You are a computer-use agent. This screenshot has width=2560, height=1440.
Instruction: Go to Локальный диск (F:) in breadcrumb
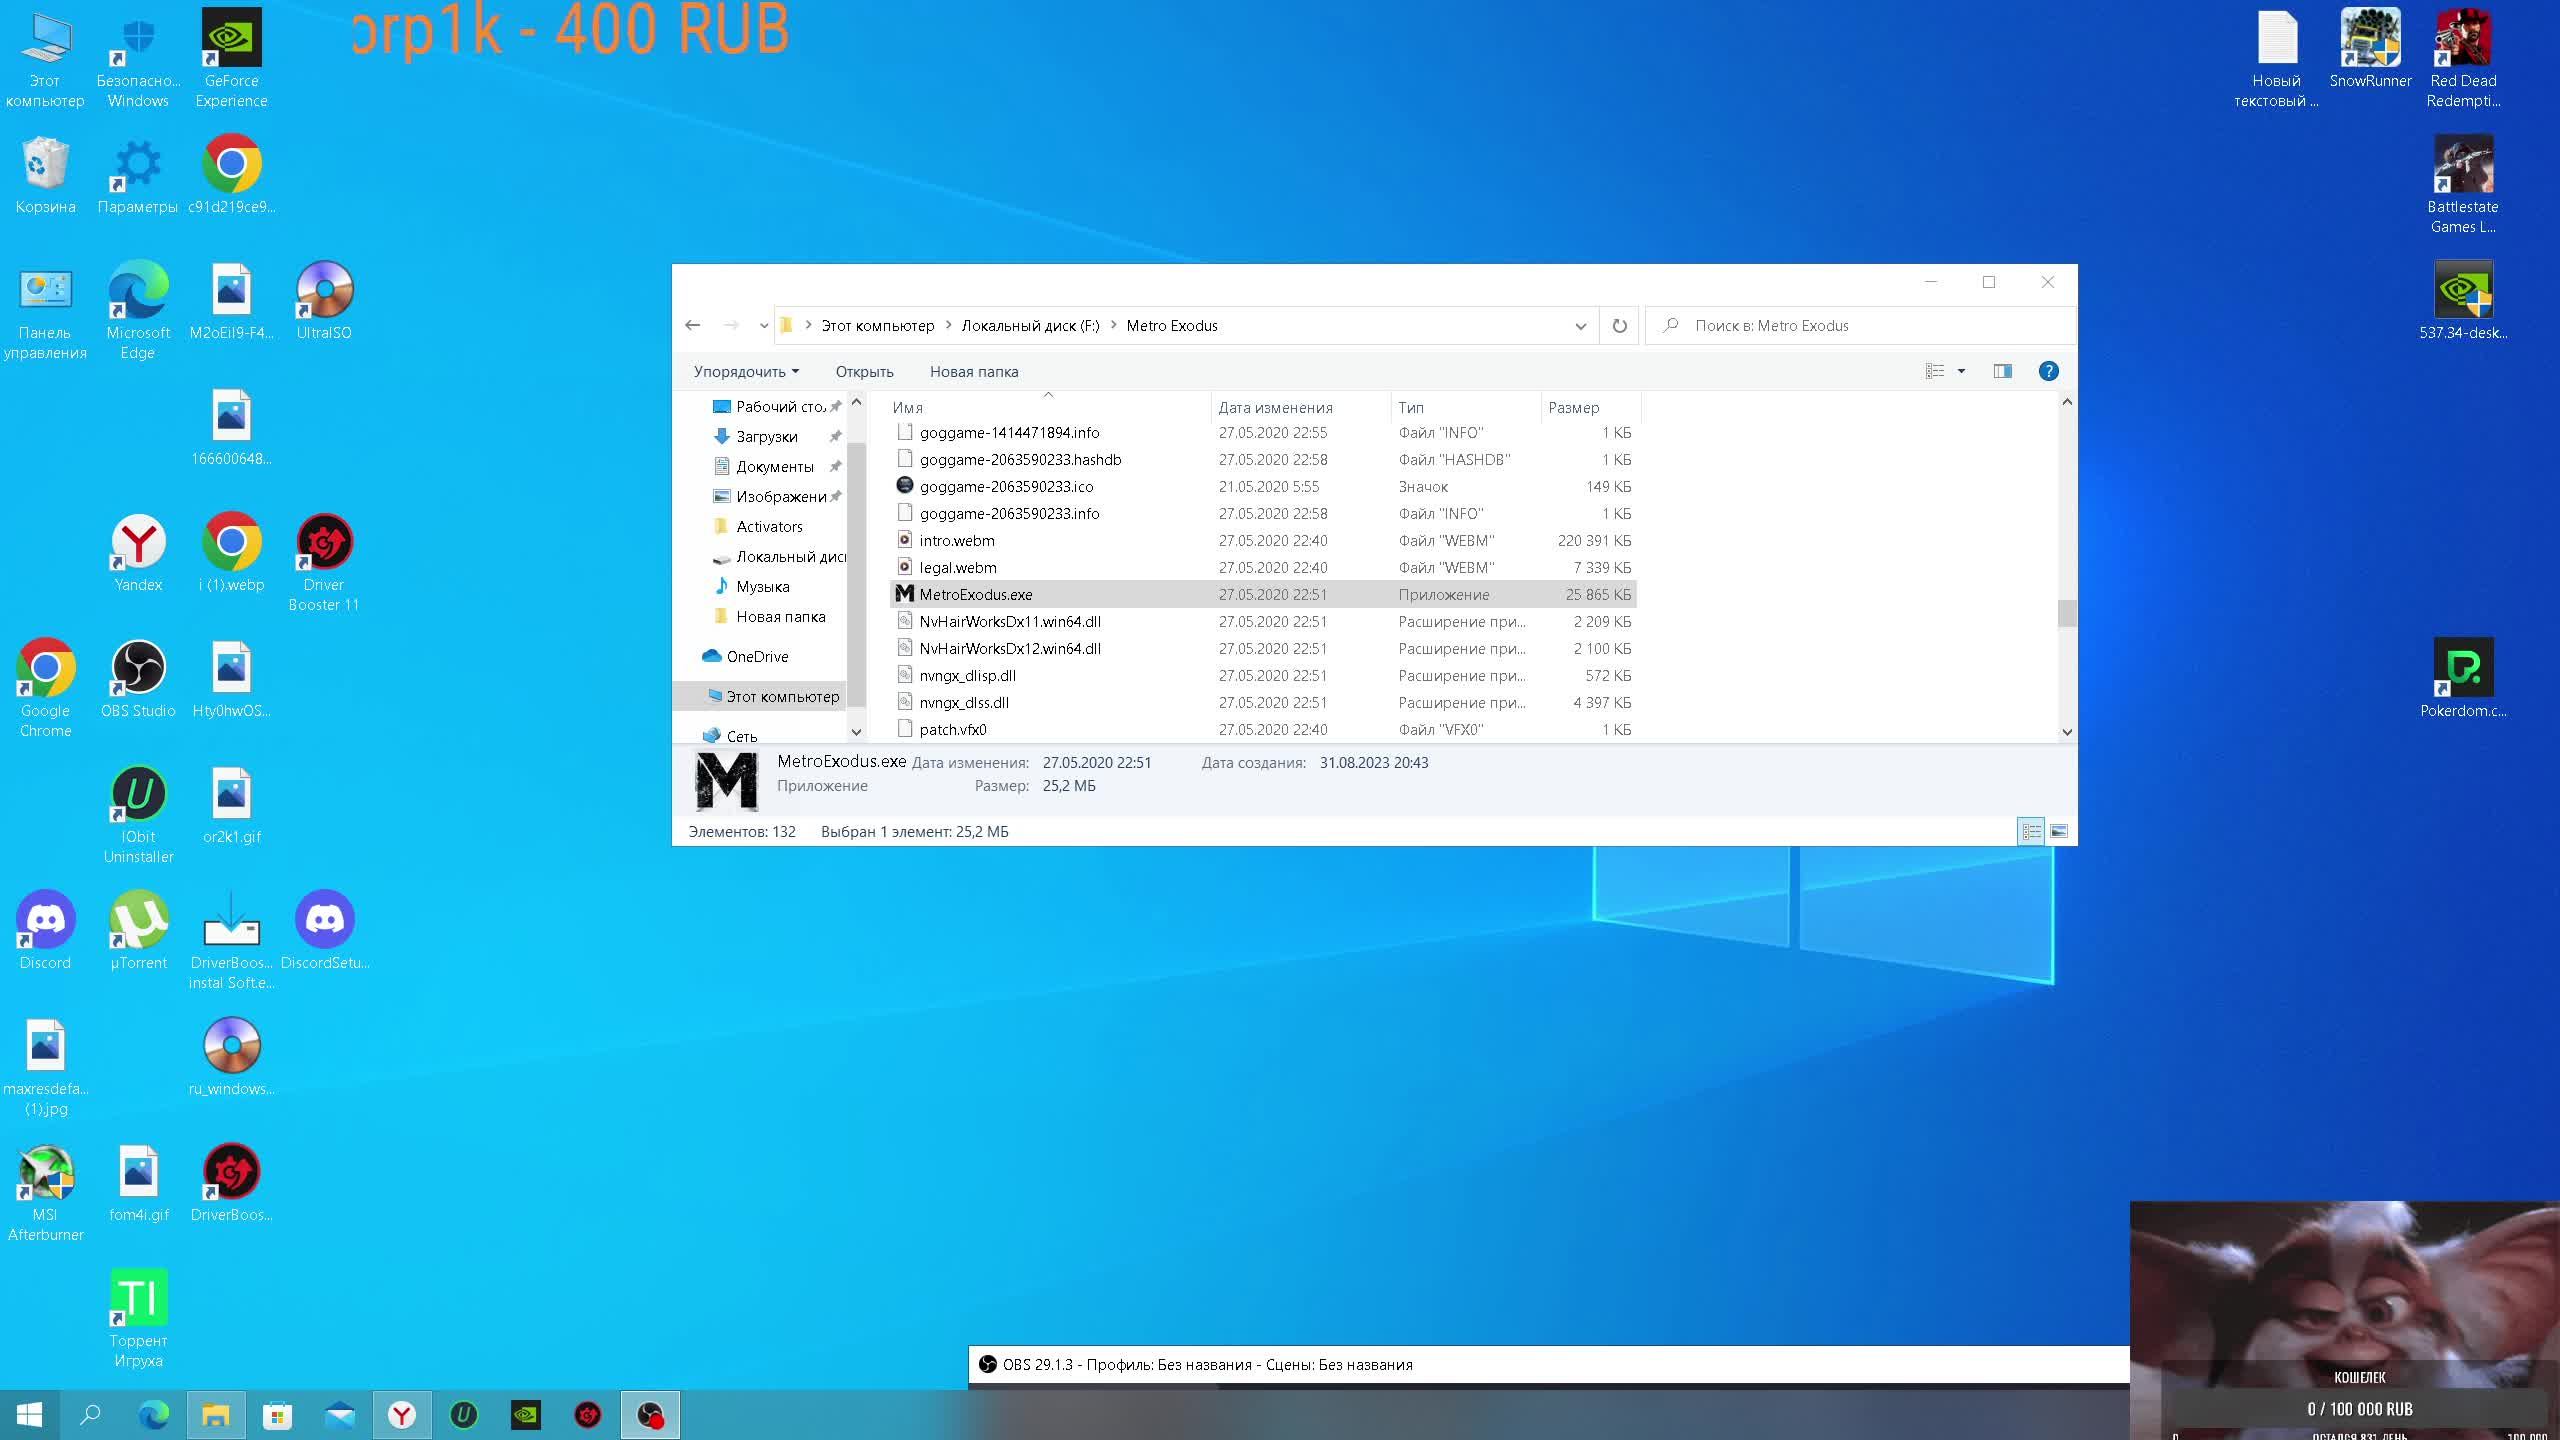(x=1029, y=326)
